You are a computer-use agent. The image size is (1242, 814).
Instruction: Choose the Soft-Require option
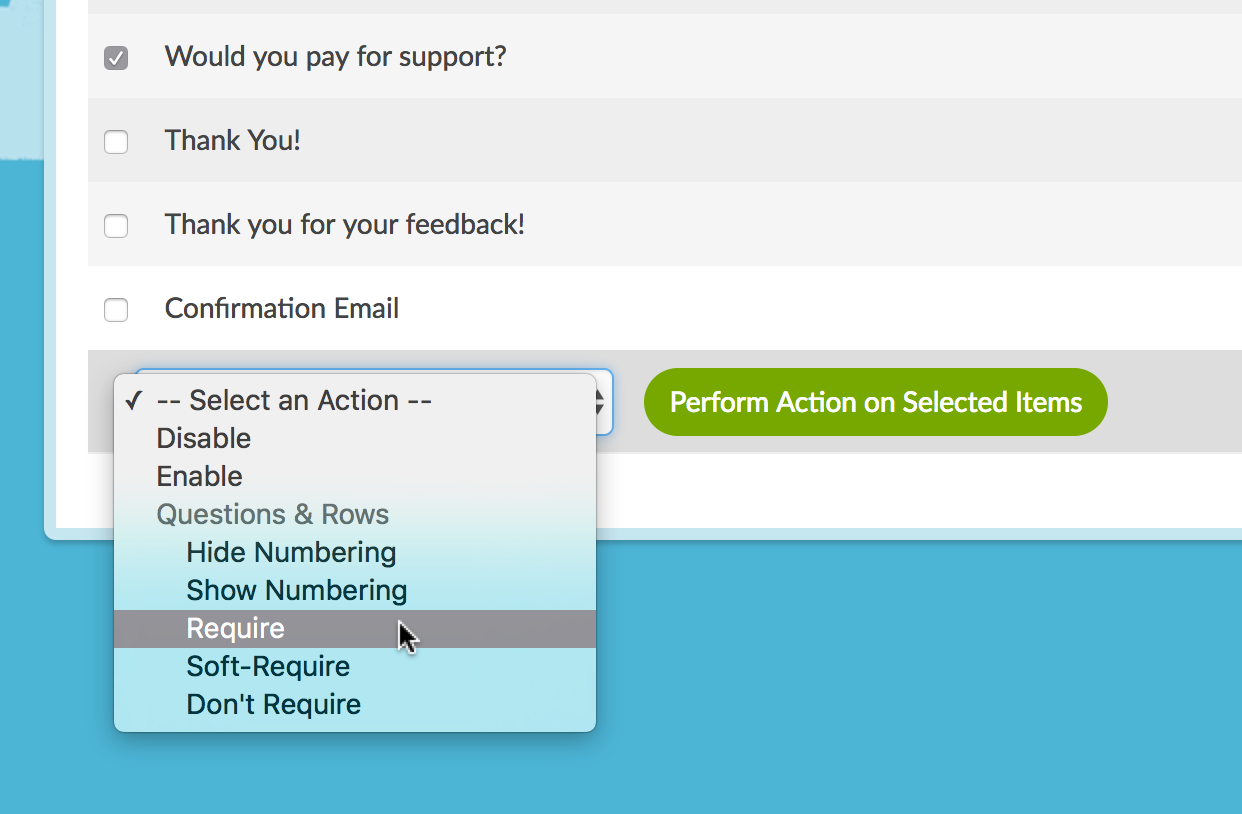point(268,667)
